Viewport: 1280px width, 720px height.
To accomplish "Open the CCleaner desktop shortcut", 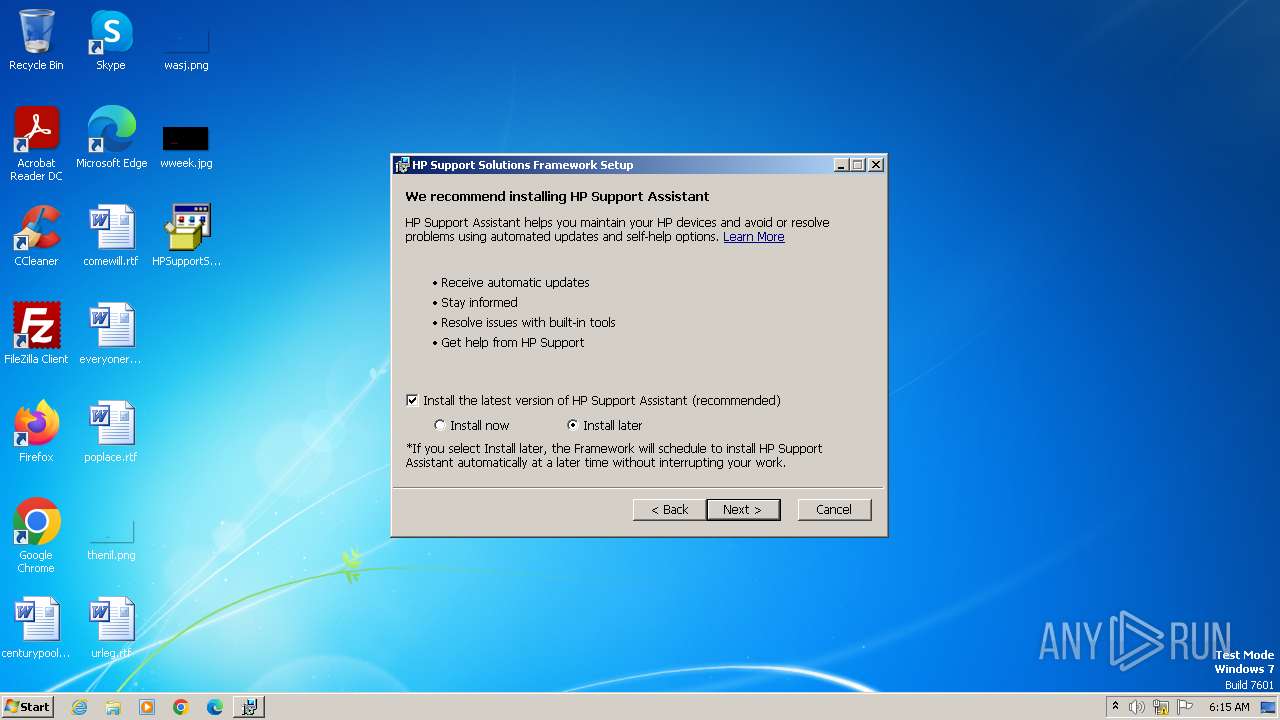I will 36,236.
